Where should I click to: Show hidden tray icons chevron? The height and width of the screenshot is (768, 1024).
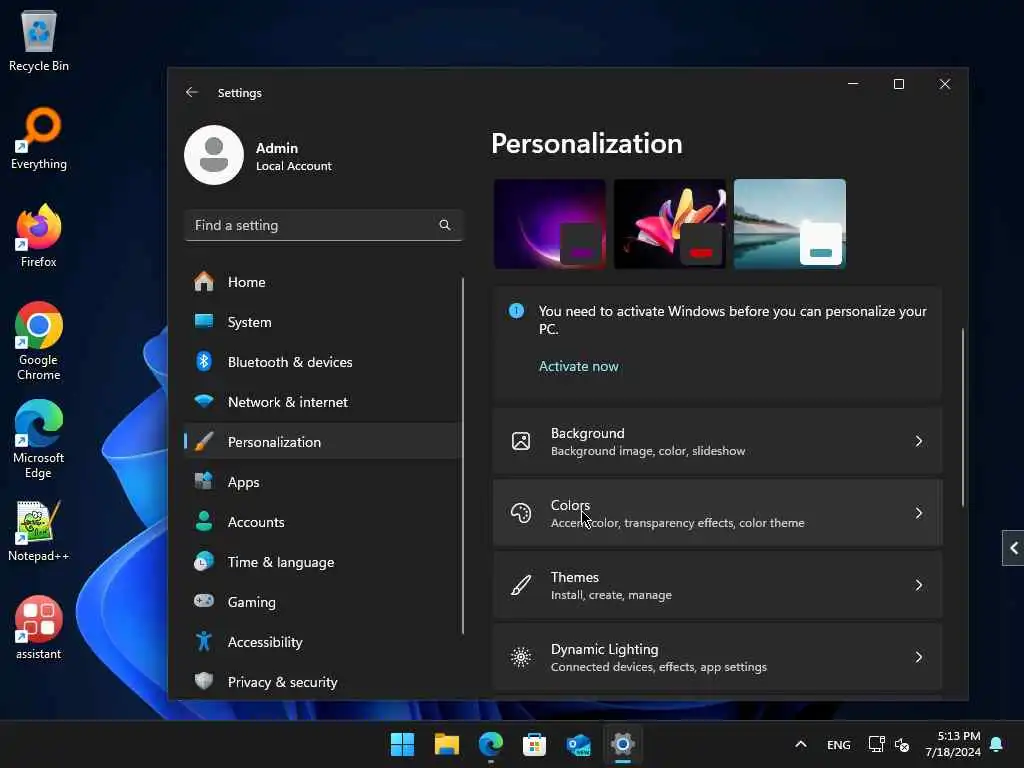801,744
